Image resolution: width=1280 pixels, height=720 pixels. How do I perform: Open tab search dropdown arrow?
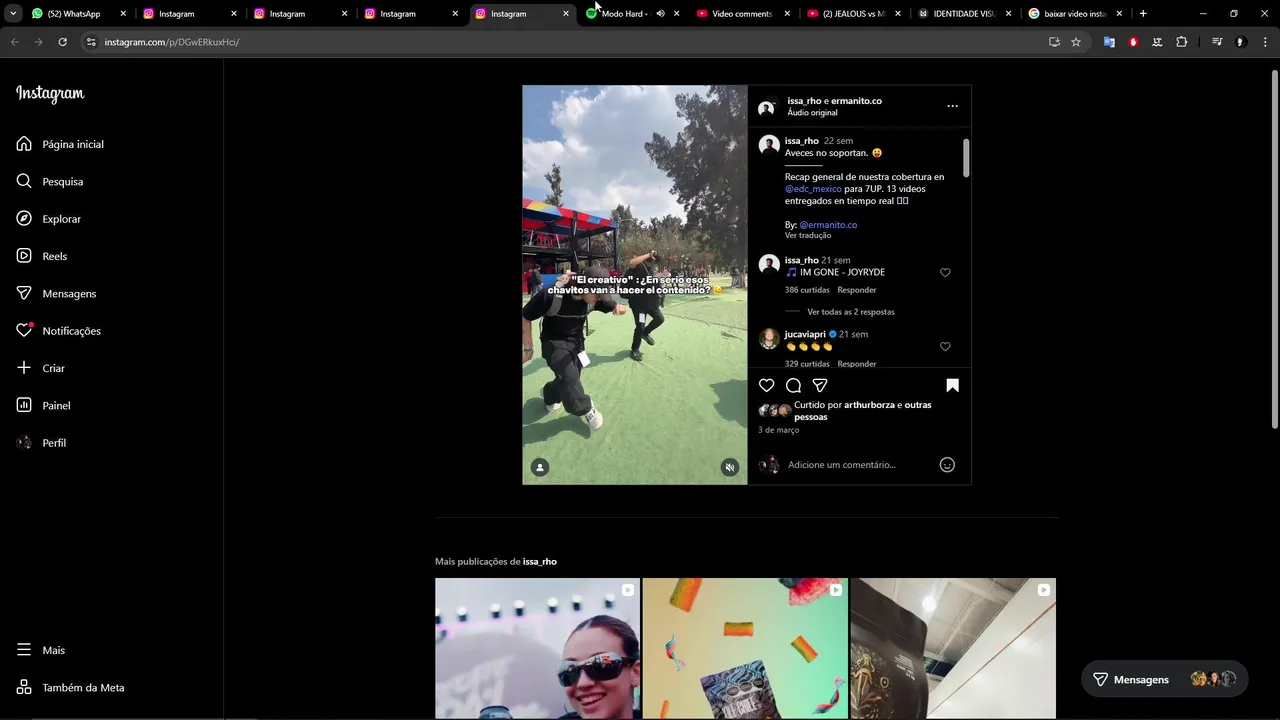point(13,14)
